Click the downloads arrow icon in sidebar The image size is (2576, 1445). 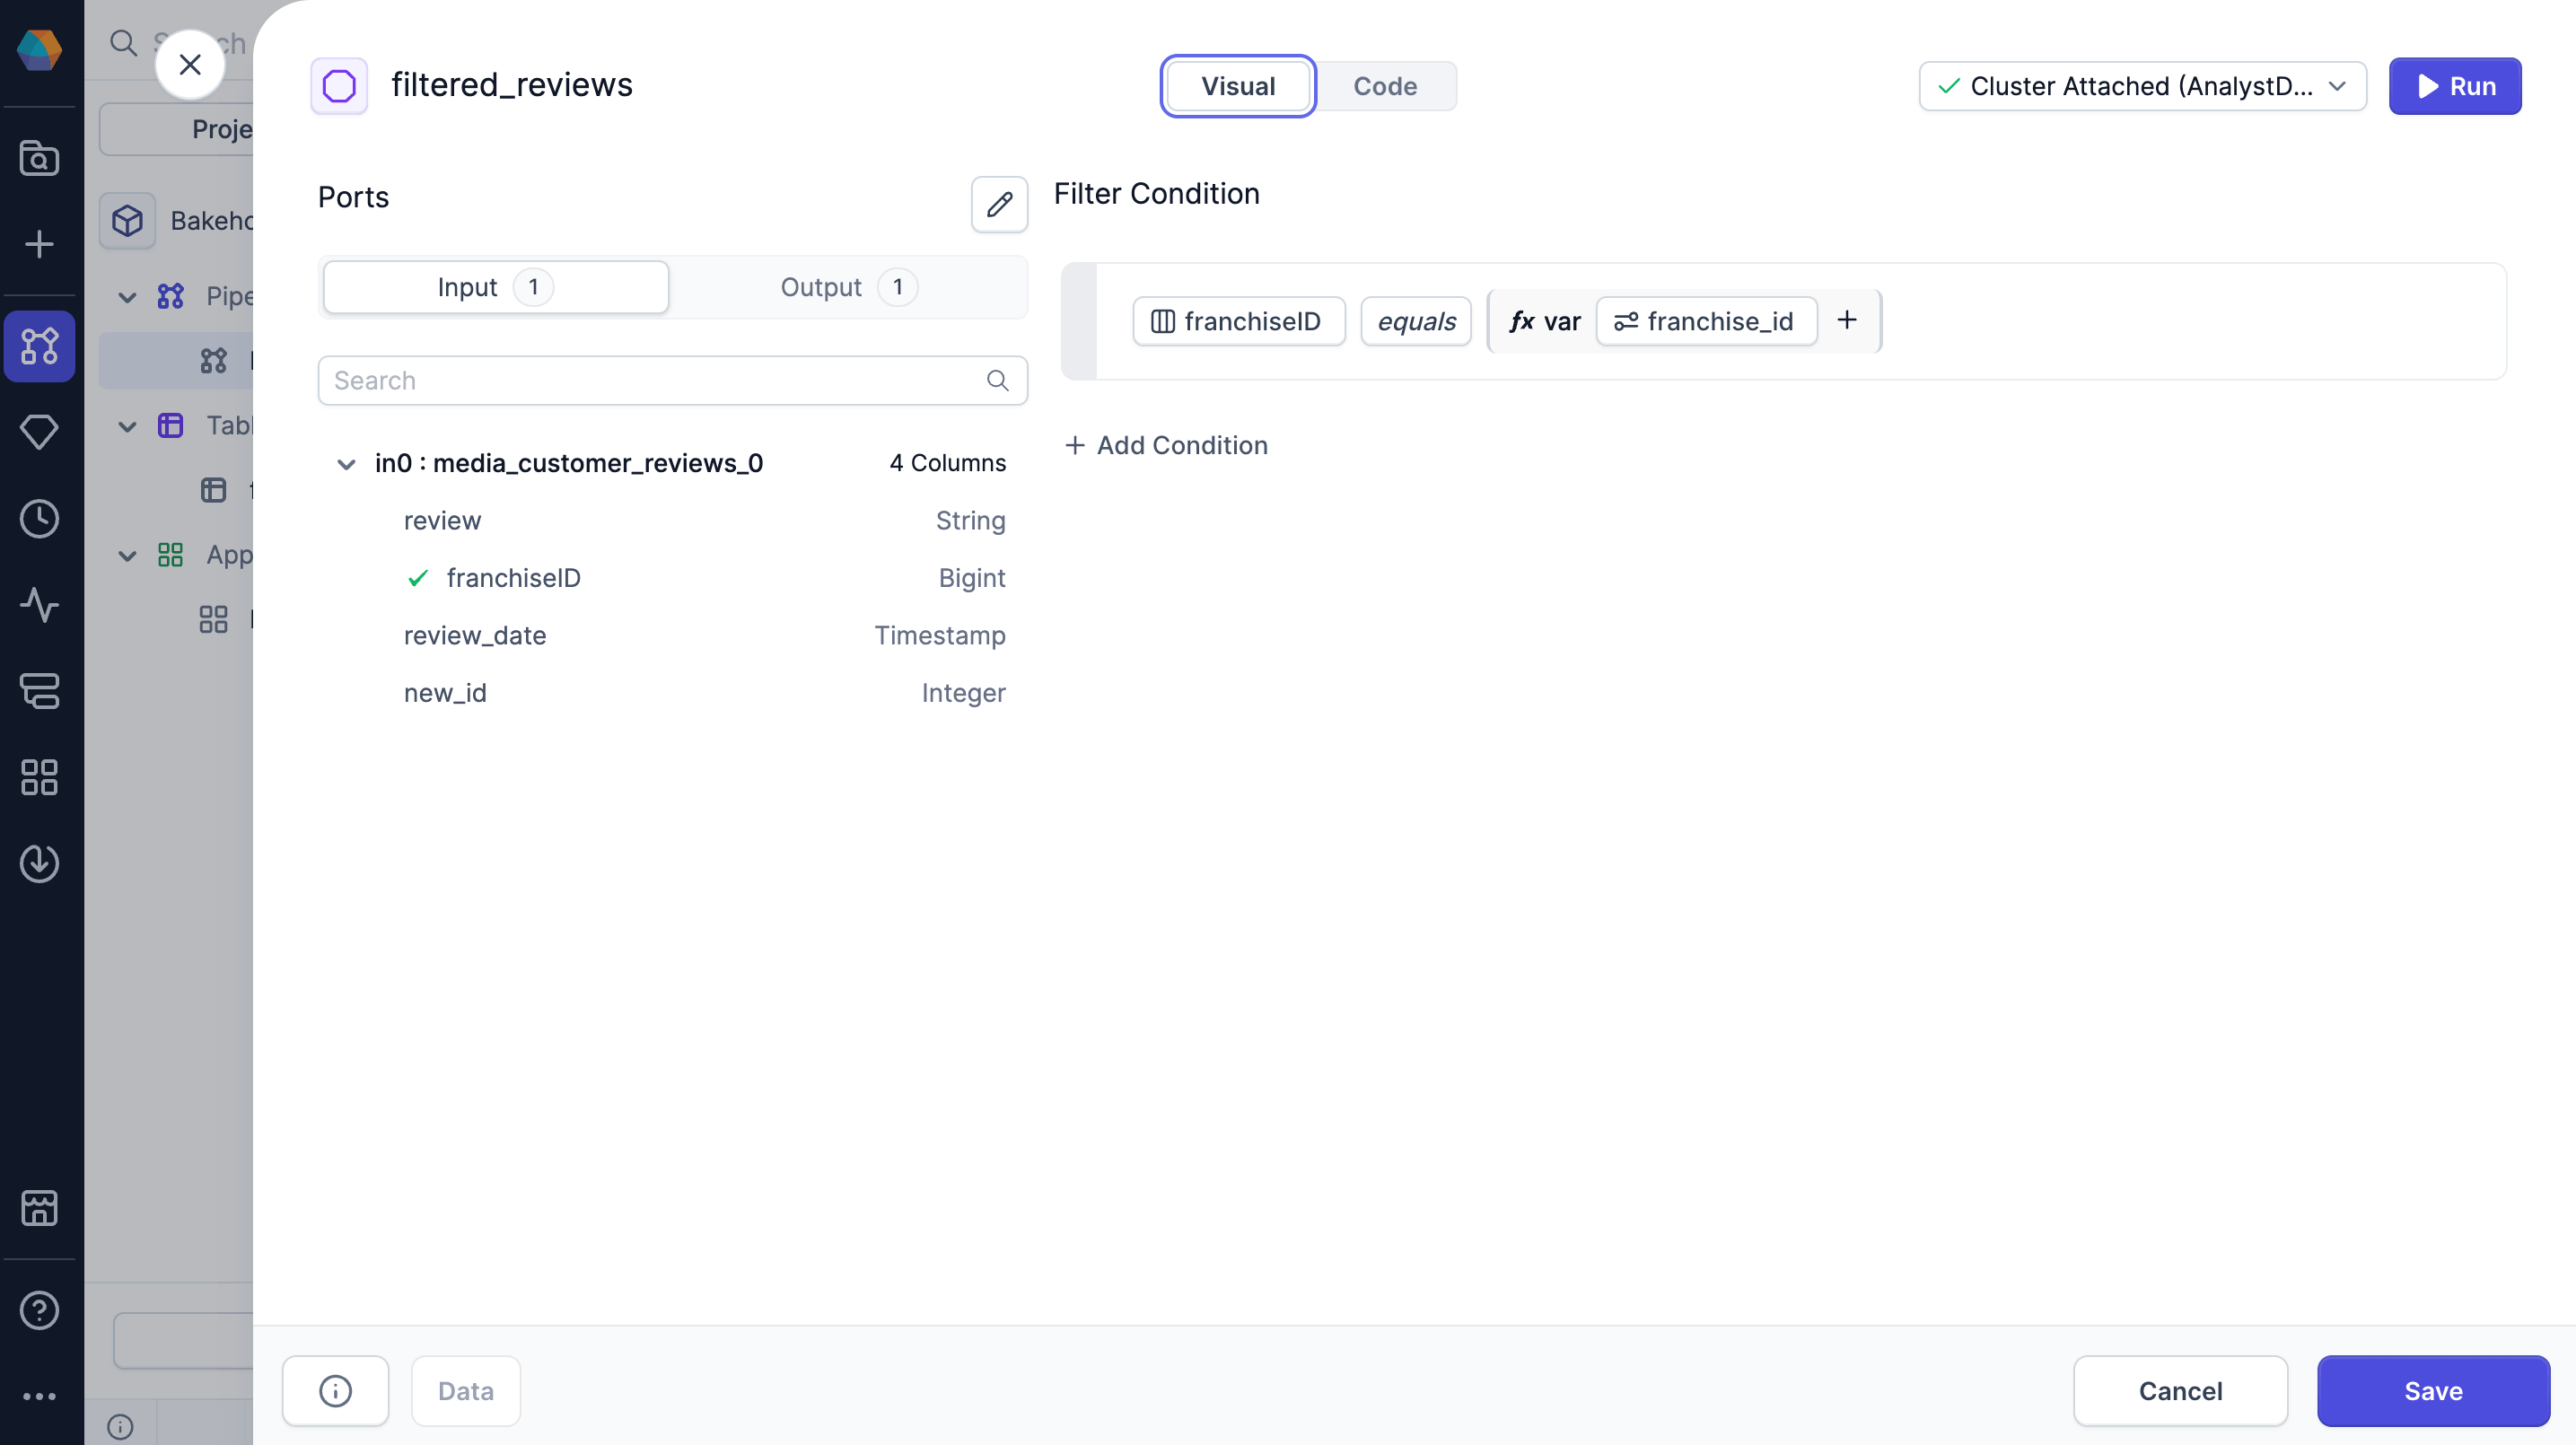point(40,864)
